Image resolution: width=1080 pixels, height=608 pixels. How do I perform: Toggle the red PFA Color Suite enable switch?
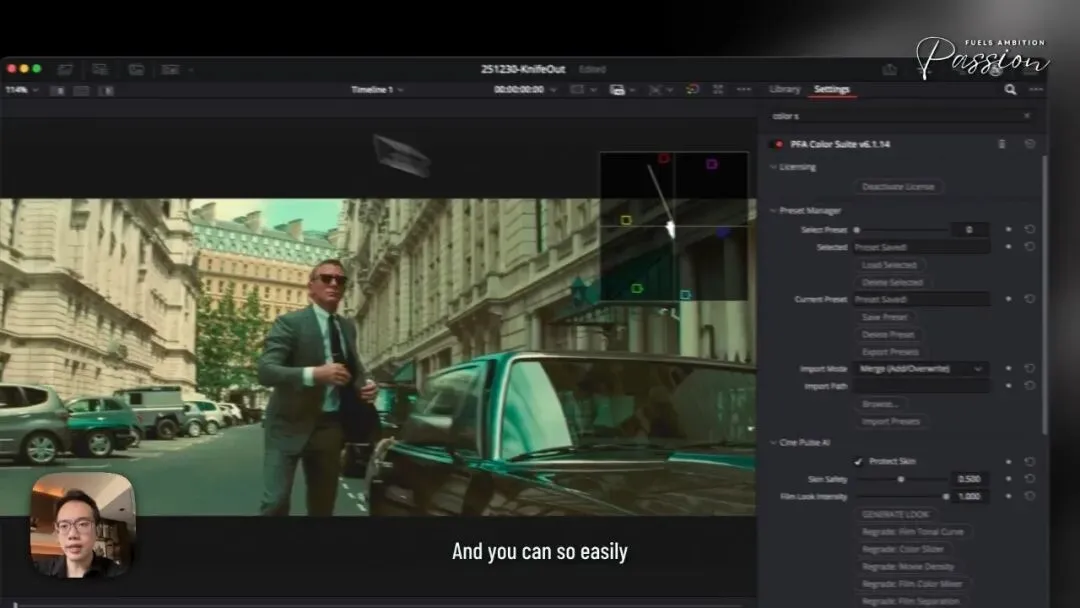click(x=778, y=144)
